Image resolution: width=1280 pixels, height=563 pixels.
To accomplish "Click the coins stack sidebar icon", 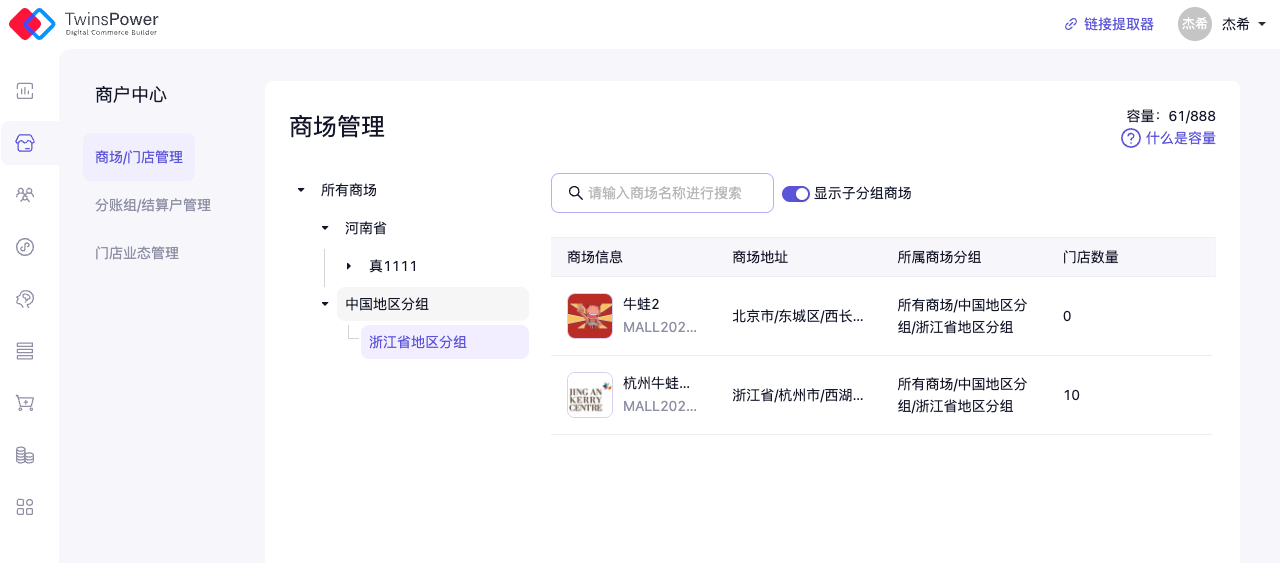I will coord(25,455).
